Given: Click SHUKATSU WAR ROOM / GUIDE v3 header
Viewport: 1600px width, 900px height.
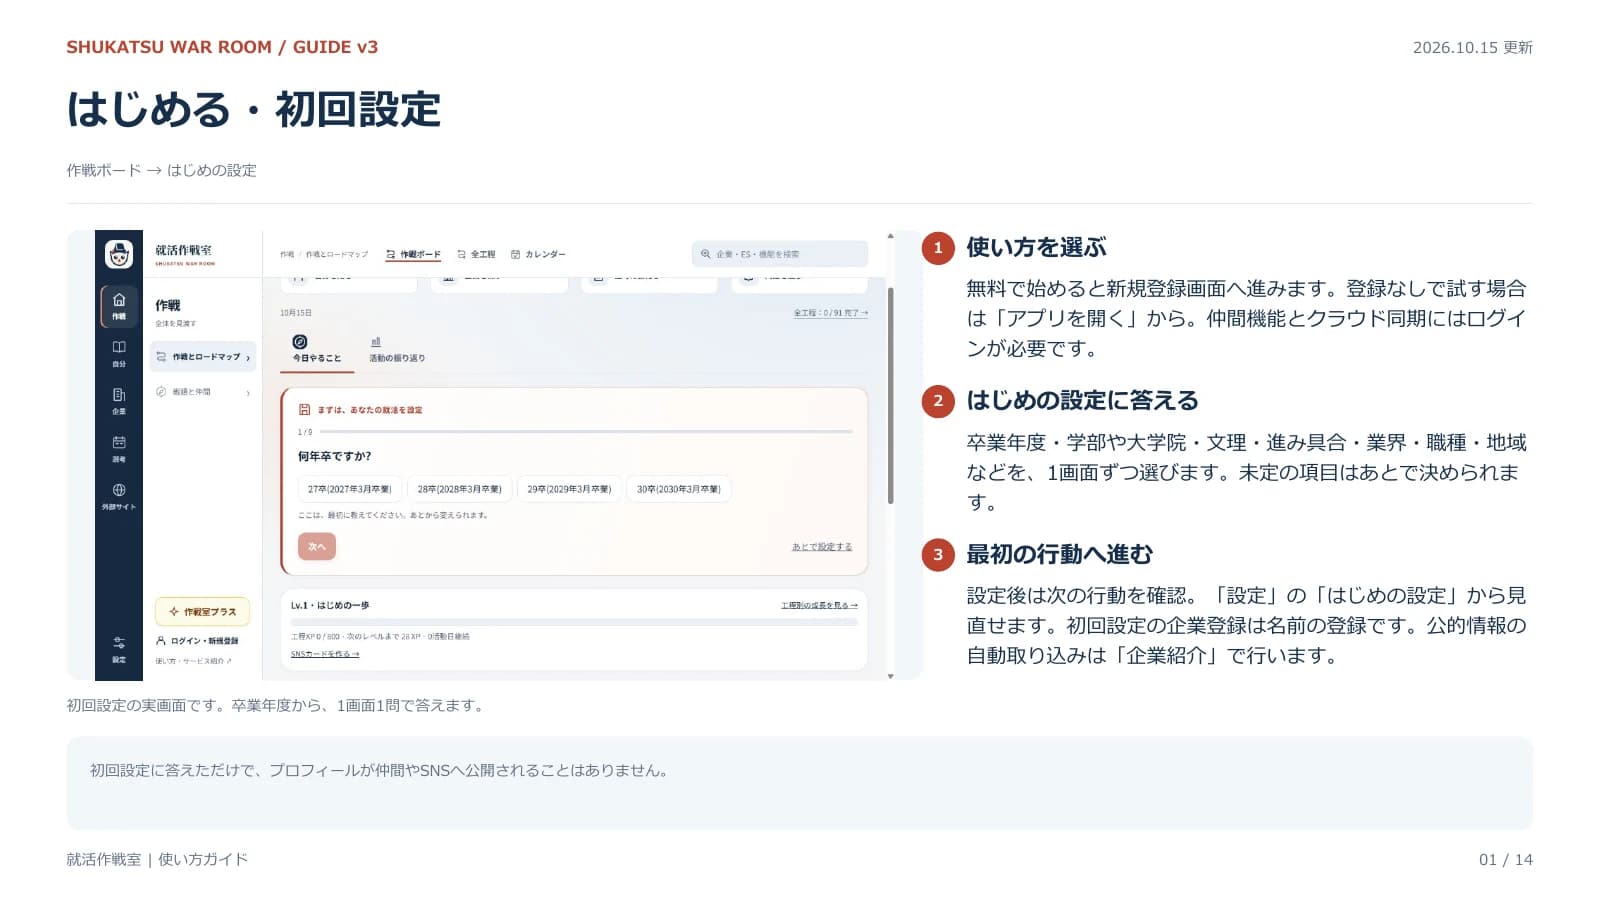Looking at the screenshot, I should pos(222,47).
